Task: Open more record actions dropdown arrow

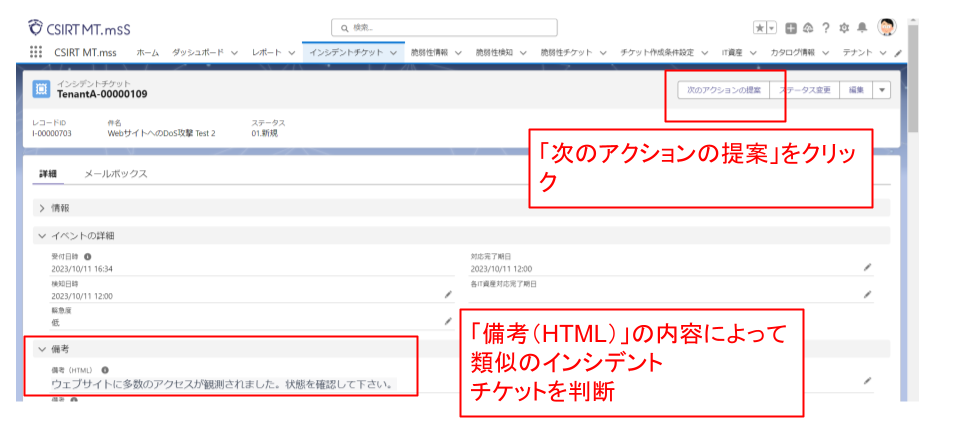Action: (882, 90)
